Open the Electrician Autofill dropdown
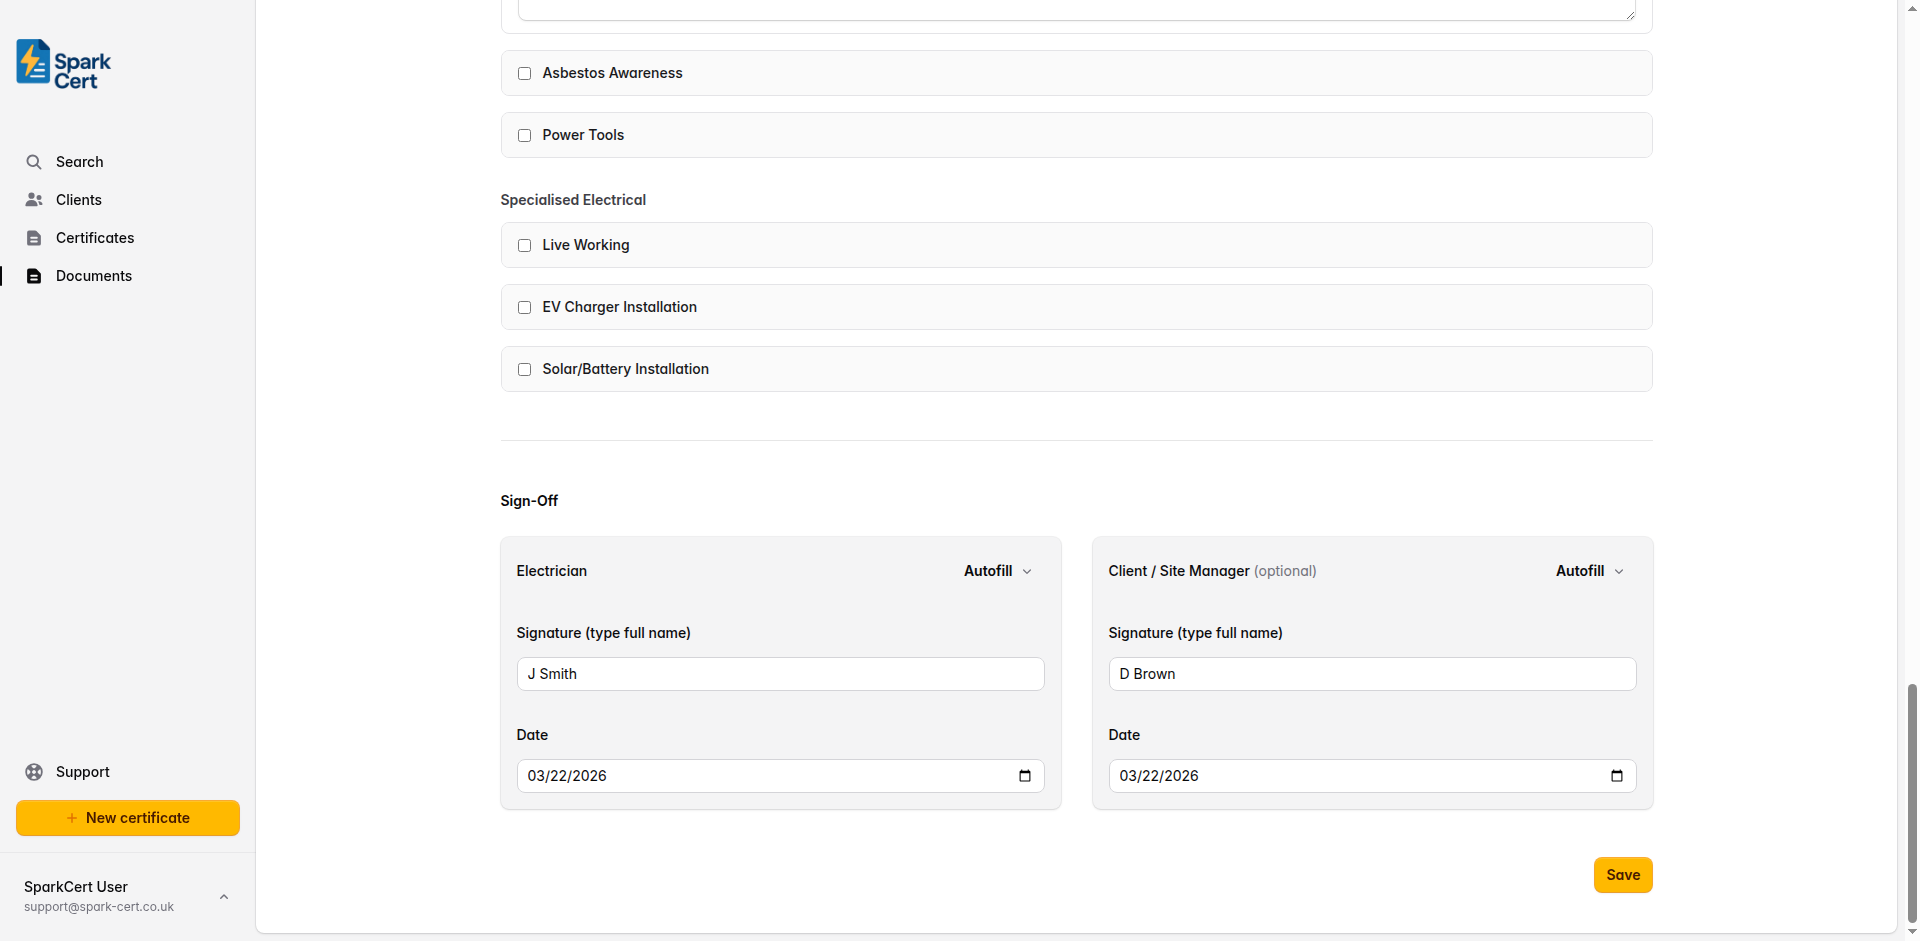 pyautogui.click(x=996, y=571)
